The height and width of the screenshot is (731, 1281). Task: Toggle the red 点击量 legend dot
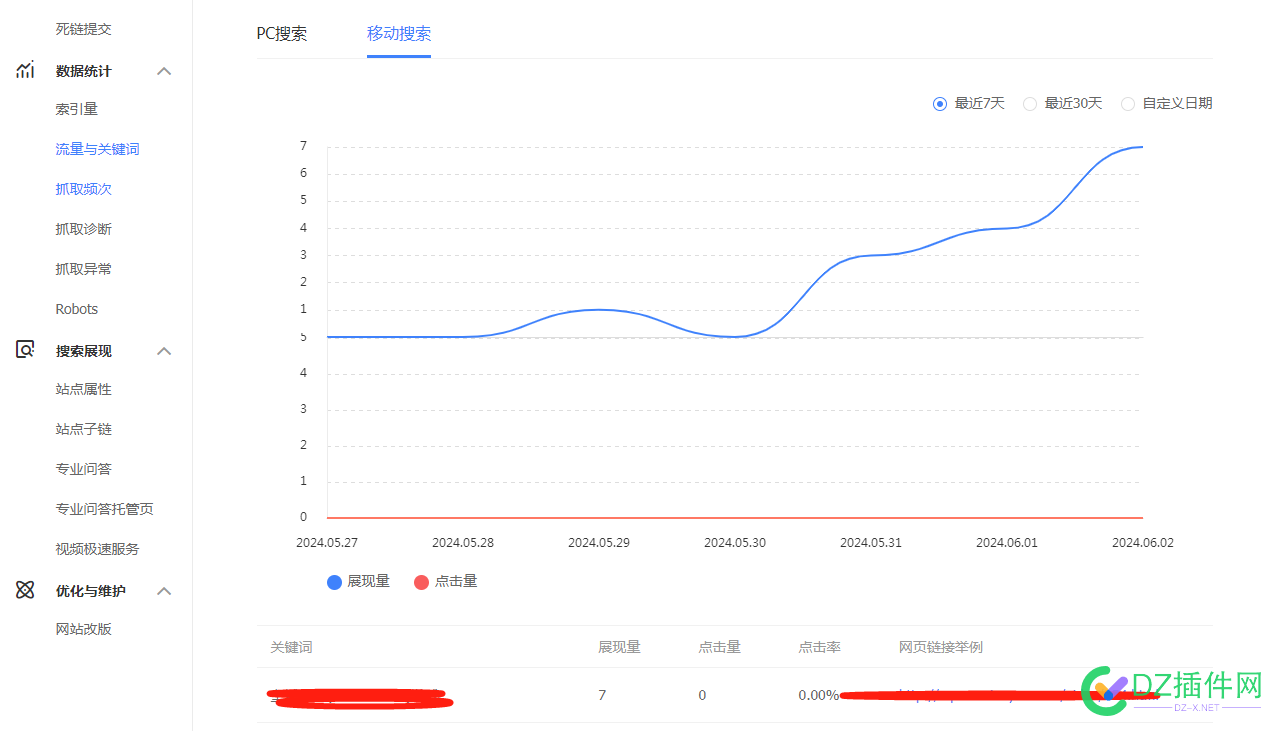(x=421, y=582)
